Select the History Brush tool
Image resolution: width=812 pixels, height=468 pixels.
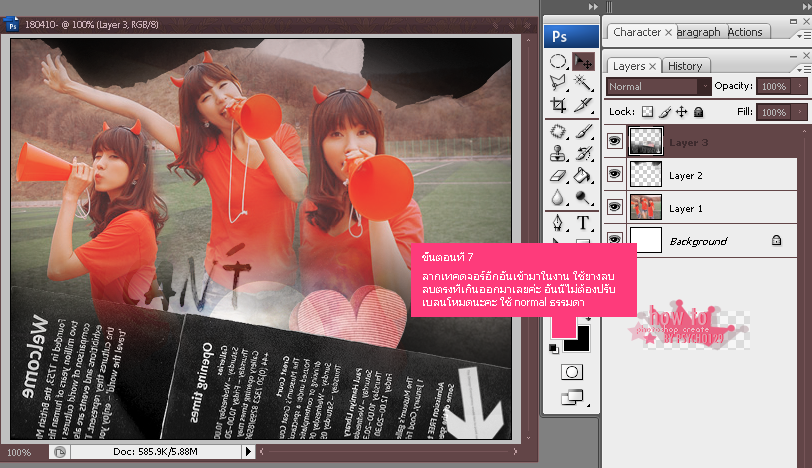[584, 153]
